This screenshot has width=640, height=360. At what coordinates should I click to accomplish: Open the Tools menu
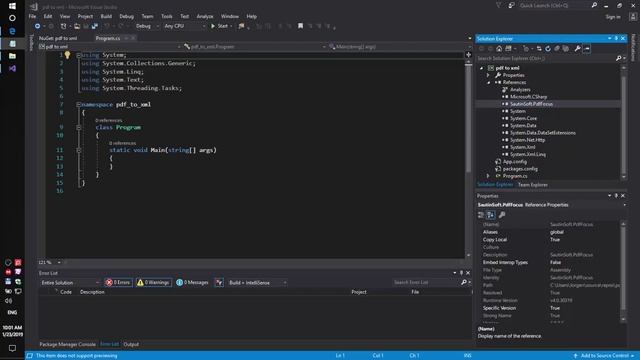click(167, 16)
